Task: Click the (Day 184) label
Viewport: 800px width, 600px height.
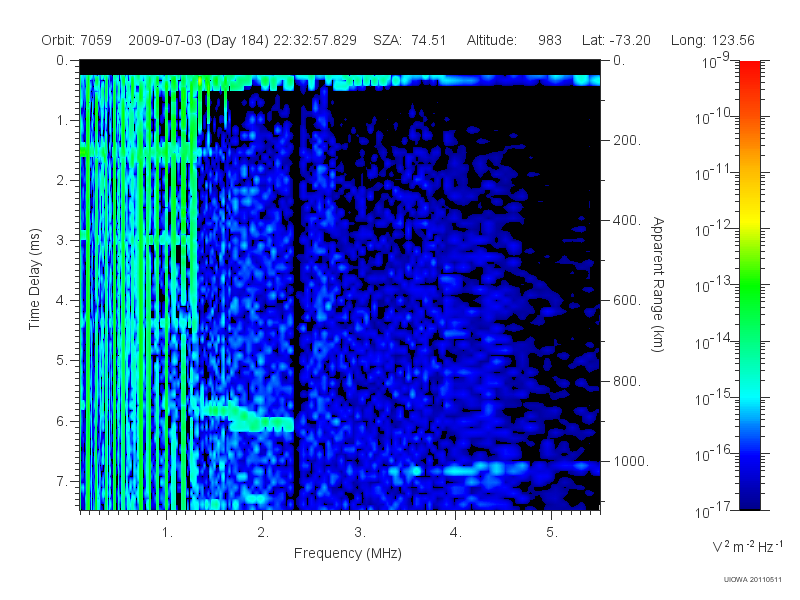Action: (237, 40)
